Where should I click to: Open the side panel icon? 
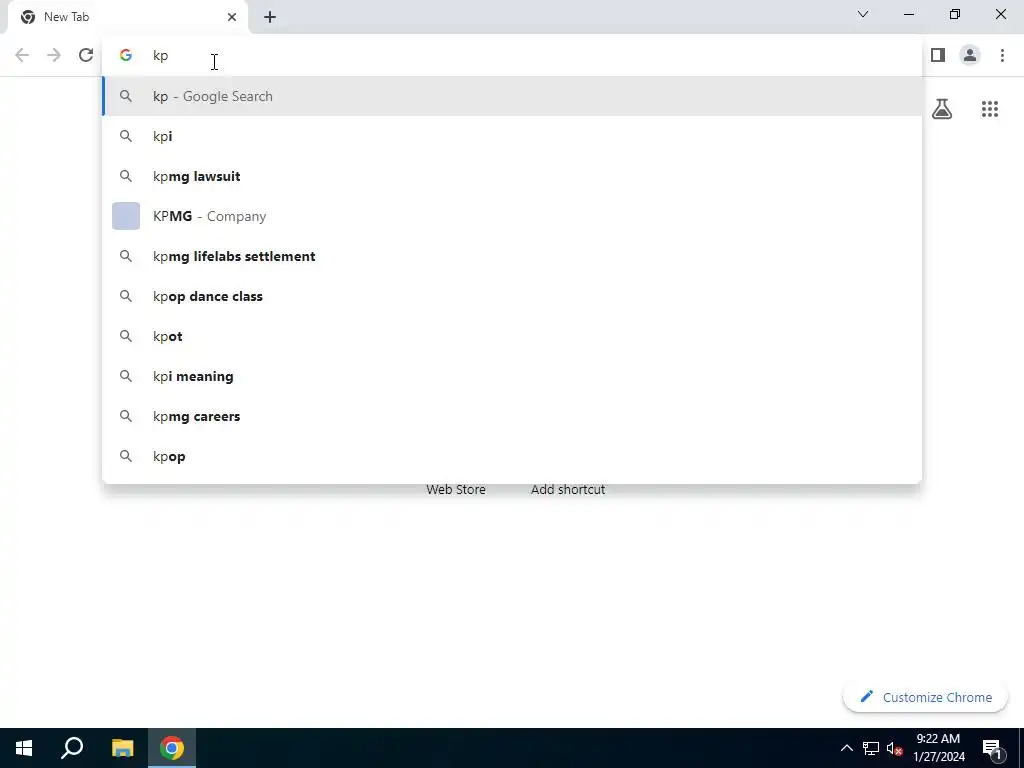point(938,56)
